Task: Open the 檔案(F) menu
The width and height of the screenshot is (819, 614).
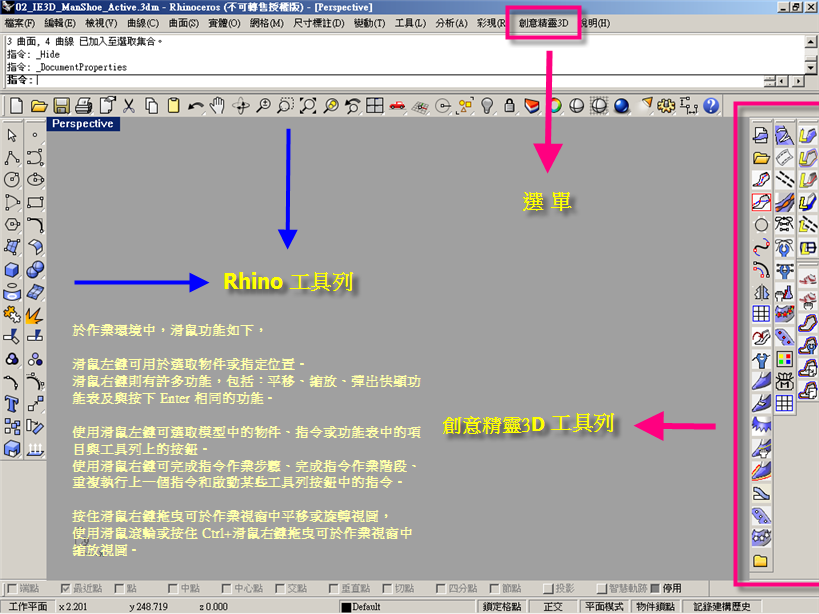Action: click(20, 23)
